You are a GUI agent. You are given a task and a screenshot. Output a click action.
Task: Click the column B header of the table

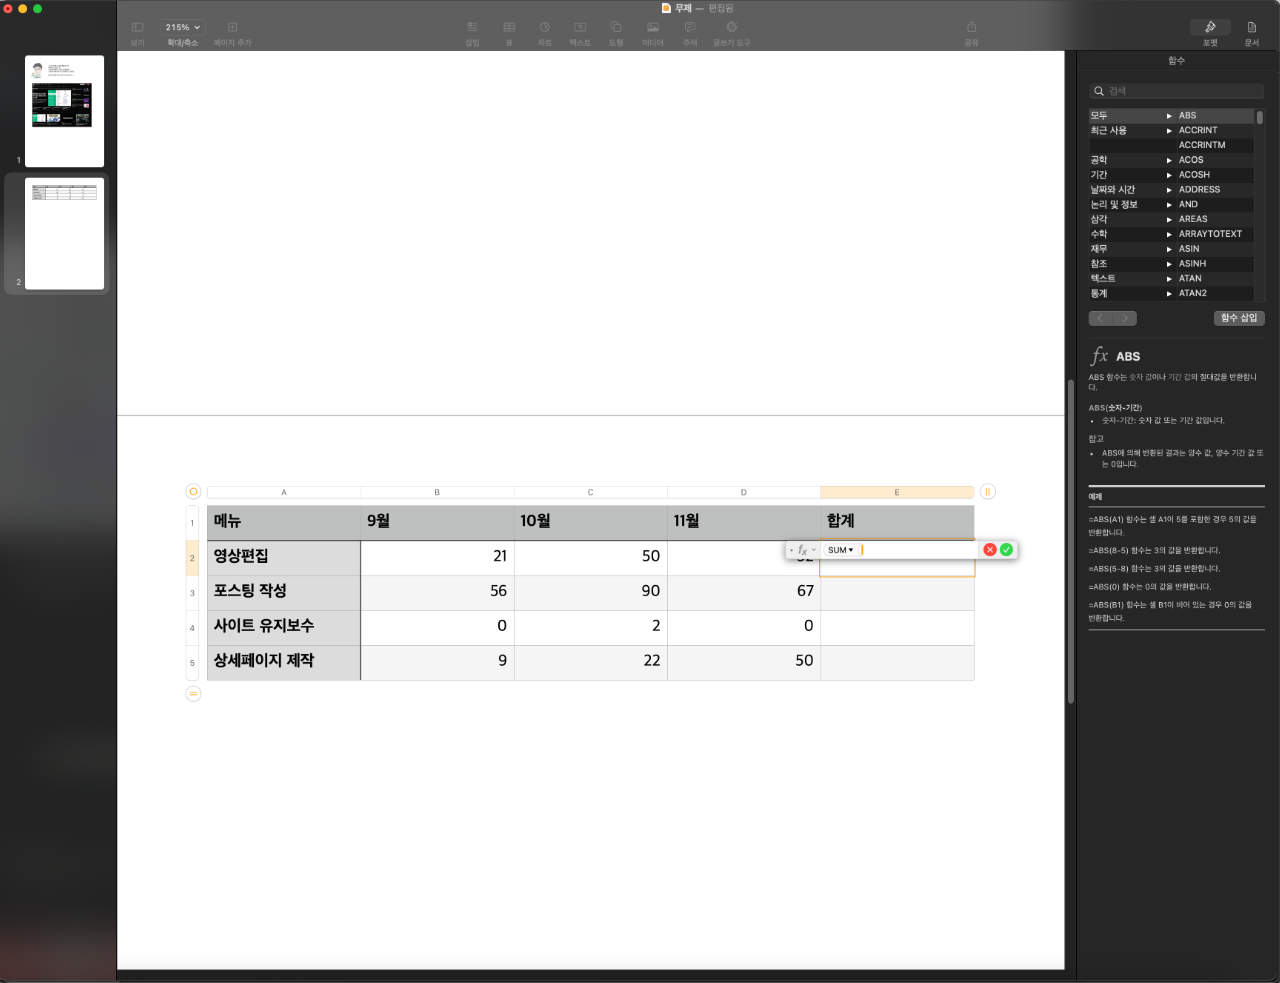[437, 492]
